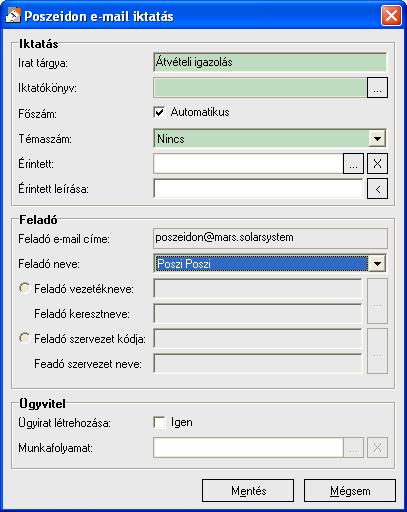Click the Feladó group heading

pyautogui.click(x=38, y=220)
